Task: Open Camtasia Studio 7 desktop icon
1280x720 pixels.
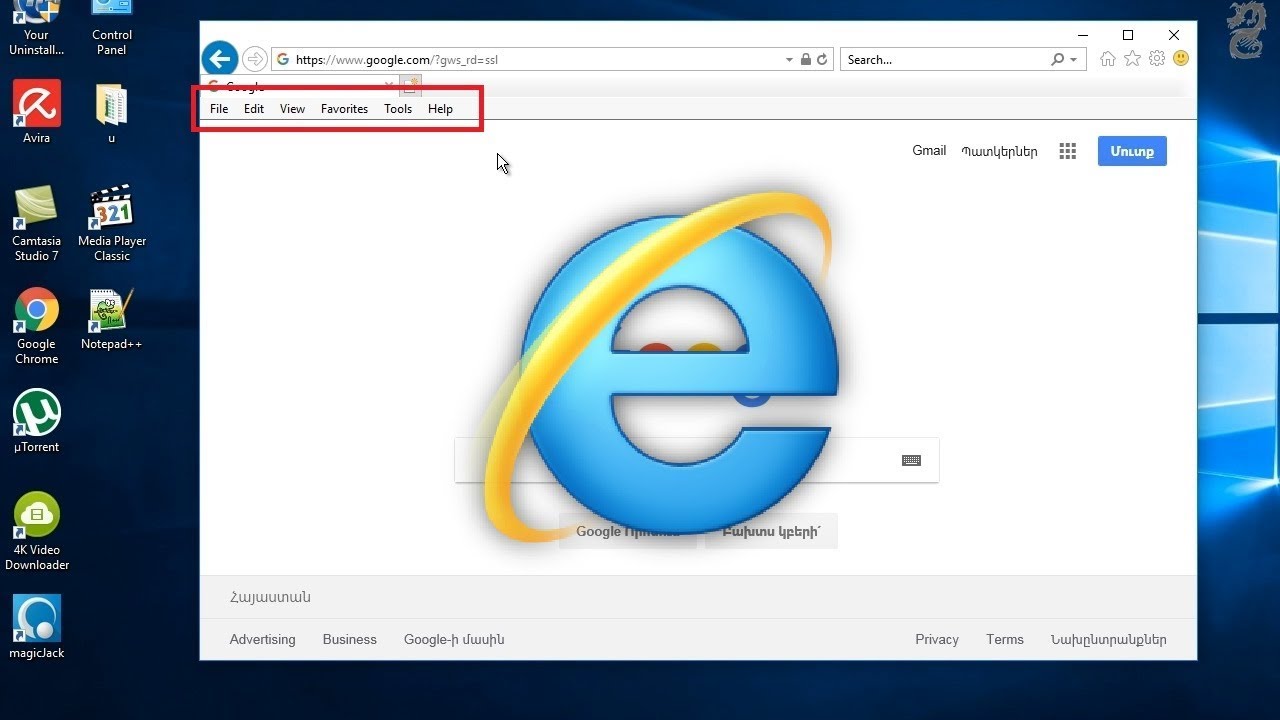Action: point(37,224)
